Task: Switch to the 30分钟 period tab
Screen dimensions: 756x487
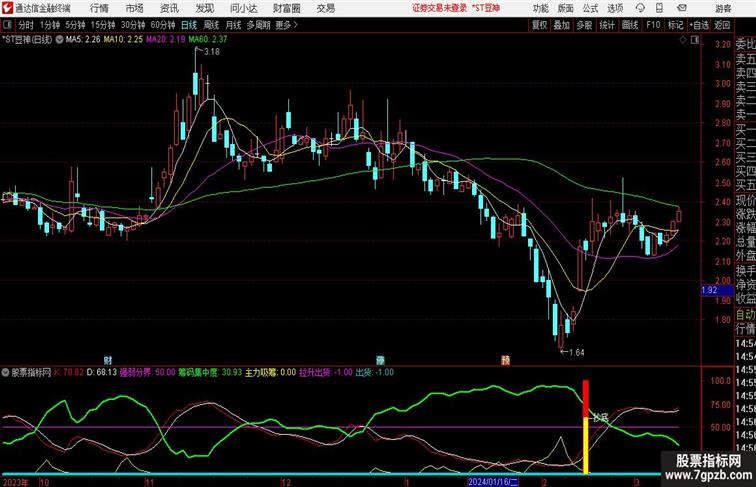Action: click(133, 25)
